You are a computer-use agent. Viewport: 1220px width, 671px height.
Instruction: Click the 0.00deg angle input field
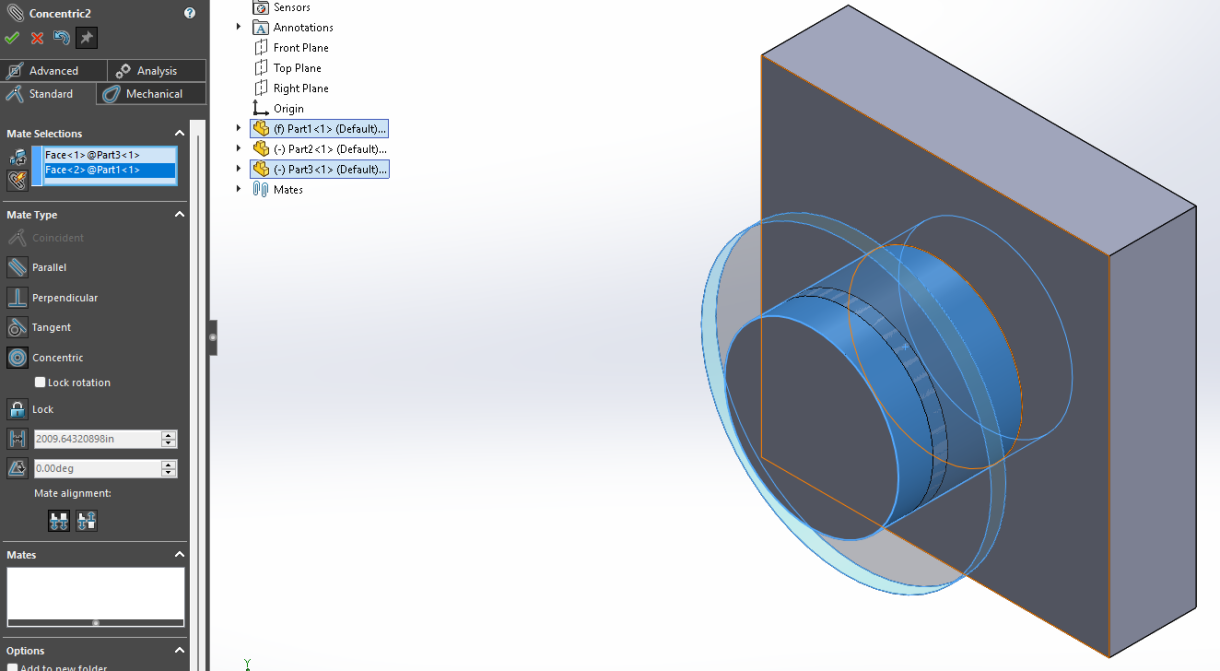(x=97, y=468)
